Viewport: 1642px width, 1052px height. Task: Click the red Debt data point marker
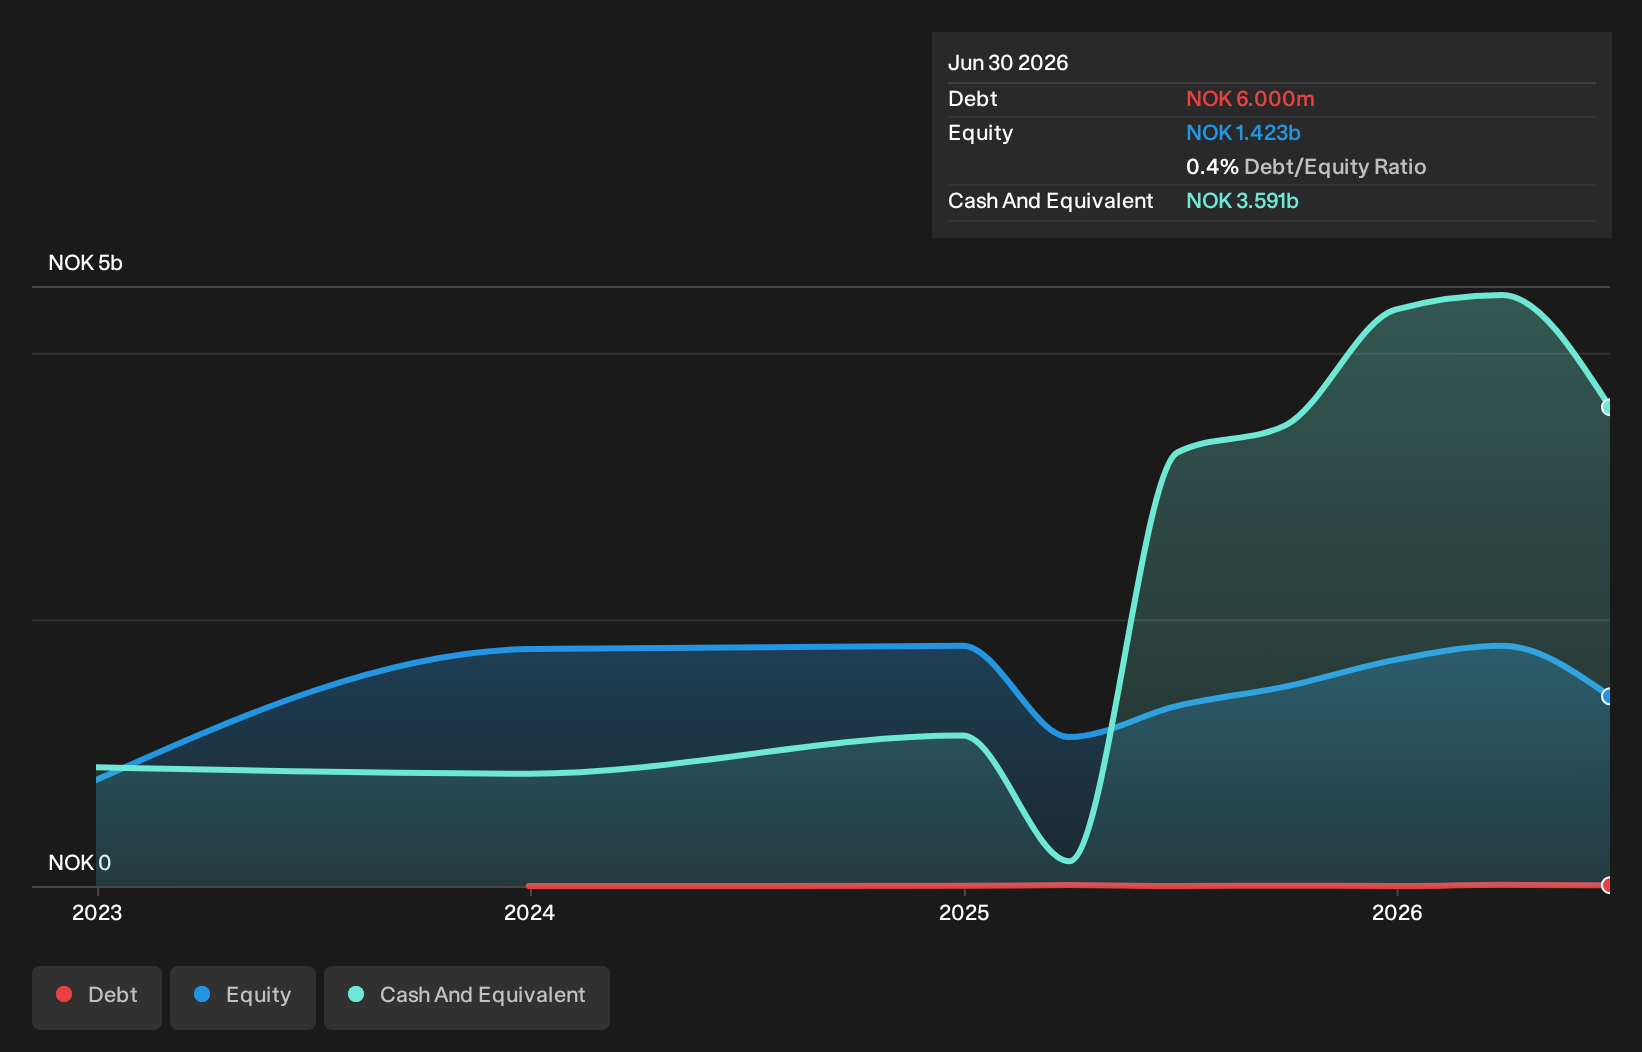(x=1607, y=885)
